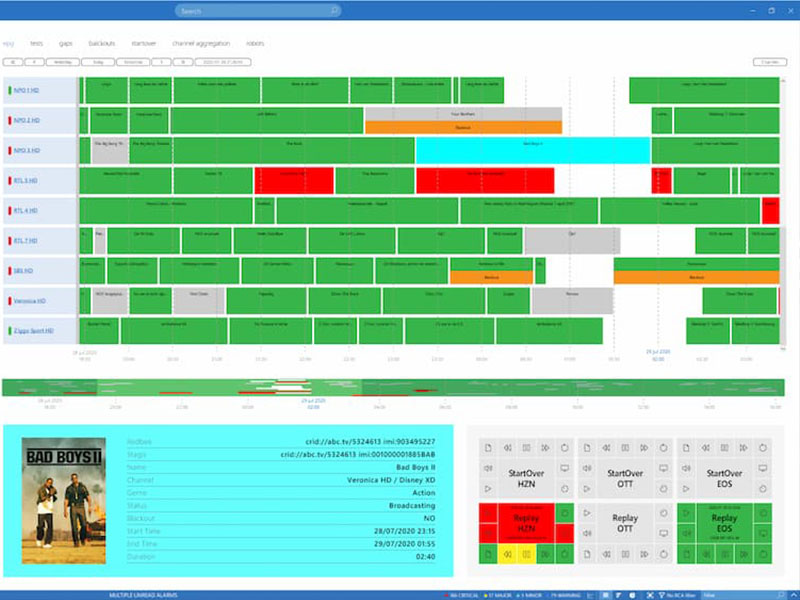The width and height of the screenshot is (800, 600).
Task: Click the yellow pause icon in Replay HZN tile
Action: 526,554
